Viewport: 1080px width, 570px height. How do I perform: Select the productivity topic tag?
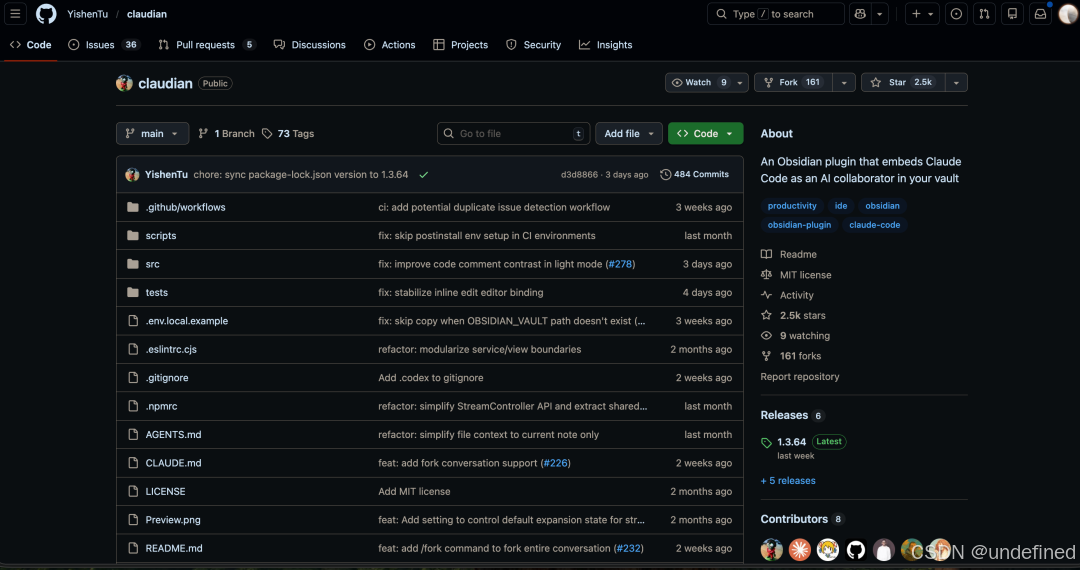[792, 206]
